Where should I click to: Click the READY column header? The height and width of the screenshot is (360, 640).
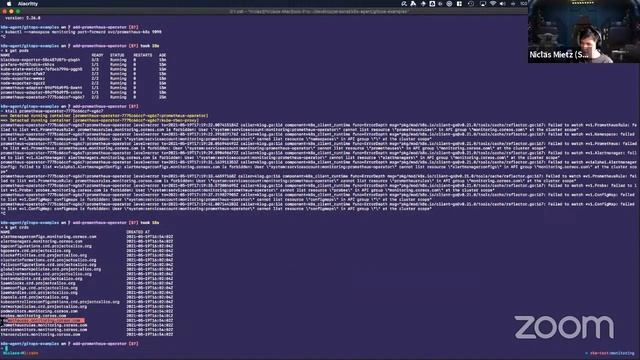coord(97,55)
